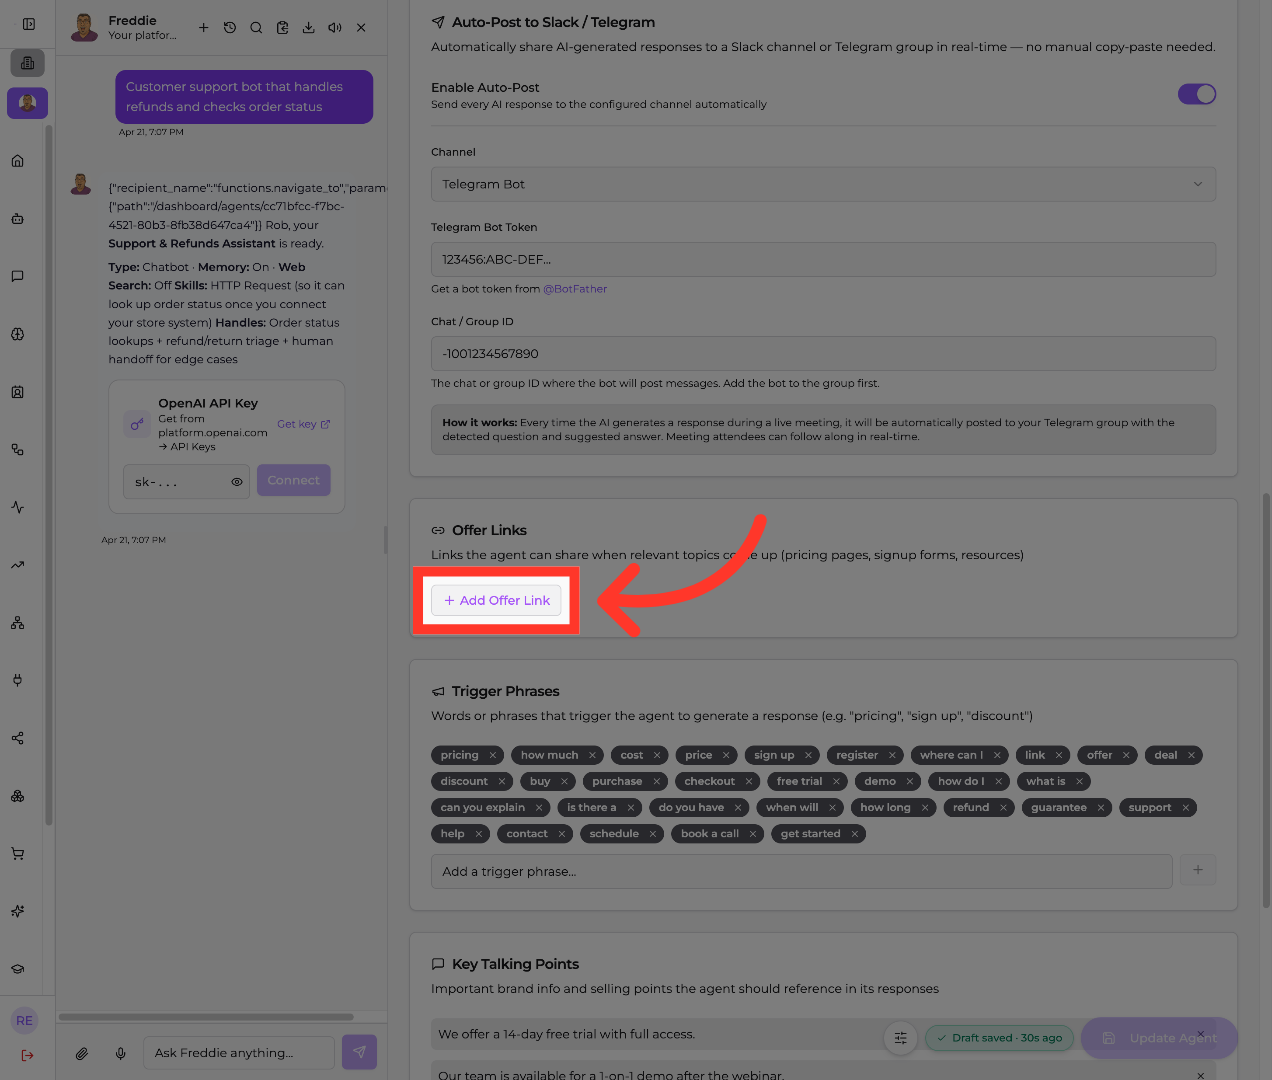Open the trending analytics sidebar icon

[18, 565]
